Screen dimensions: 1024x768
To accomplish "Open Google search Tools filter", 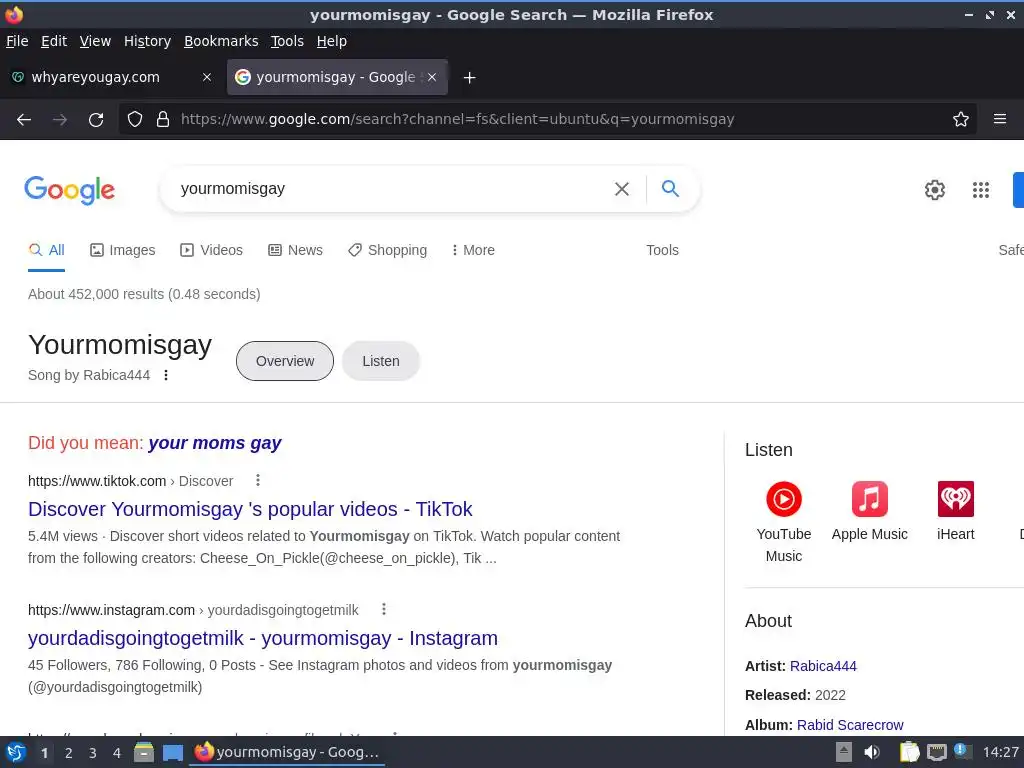I will coord(662,250).
